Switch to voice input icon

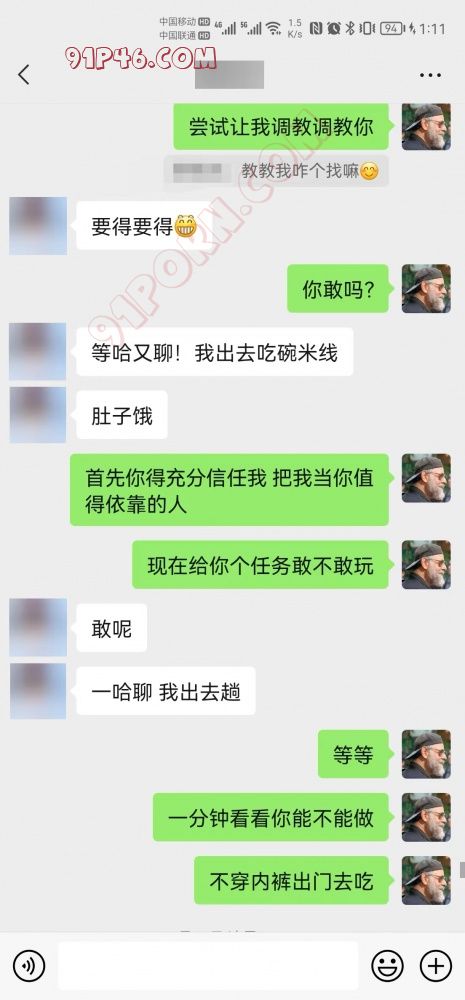pos(29,966)
